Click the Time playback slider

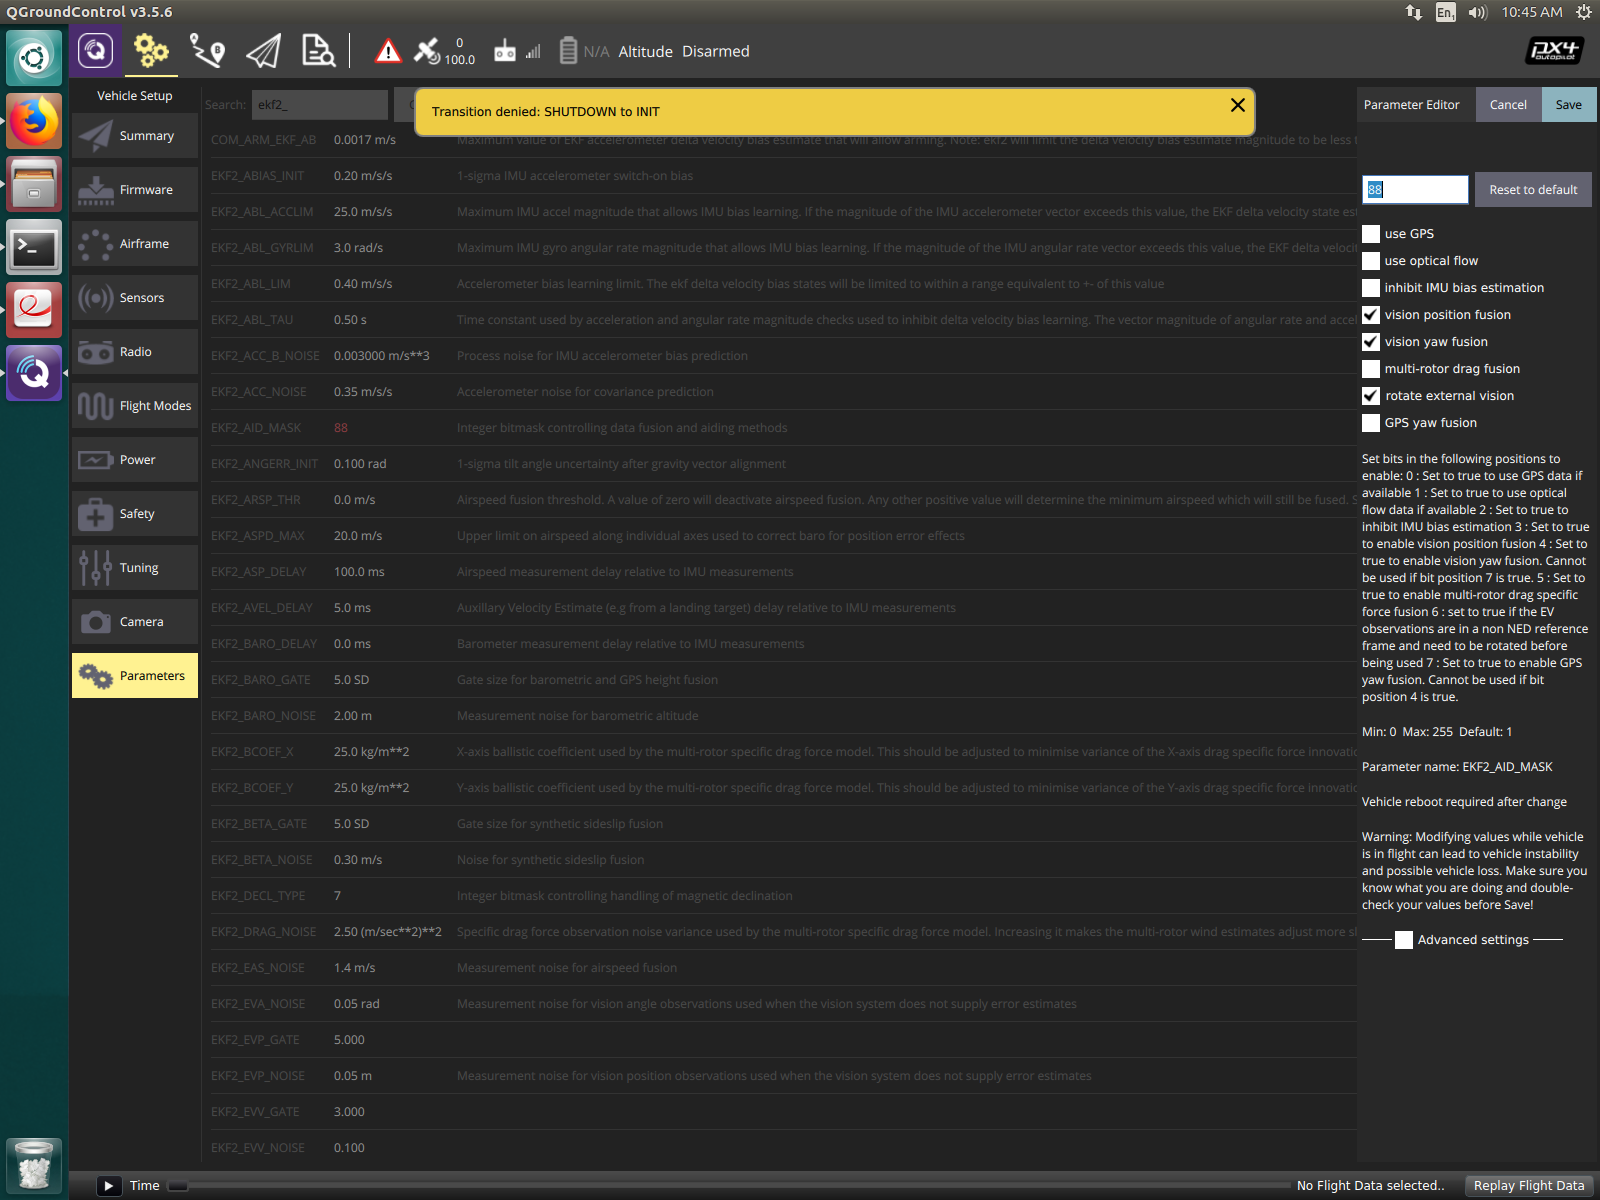(x=178, y=1185)
